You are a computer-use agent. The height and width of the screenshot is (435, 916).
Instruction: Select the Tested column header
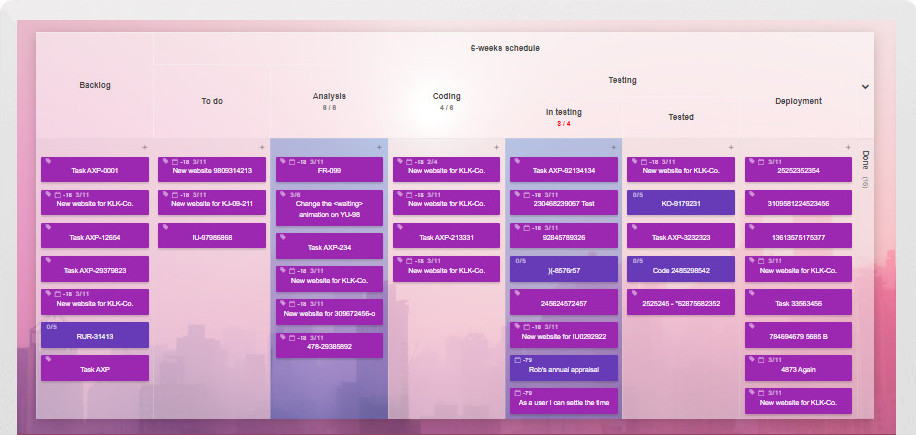coord(681,117)
